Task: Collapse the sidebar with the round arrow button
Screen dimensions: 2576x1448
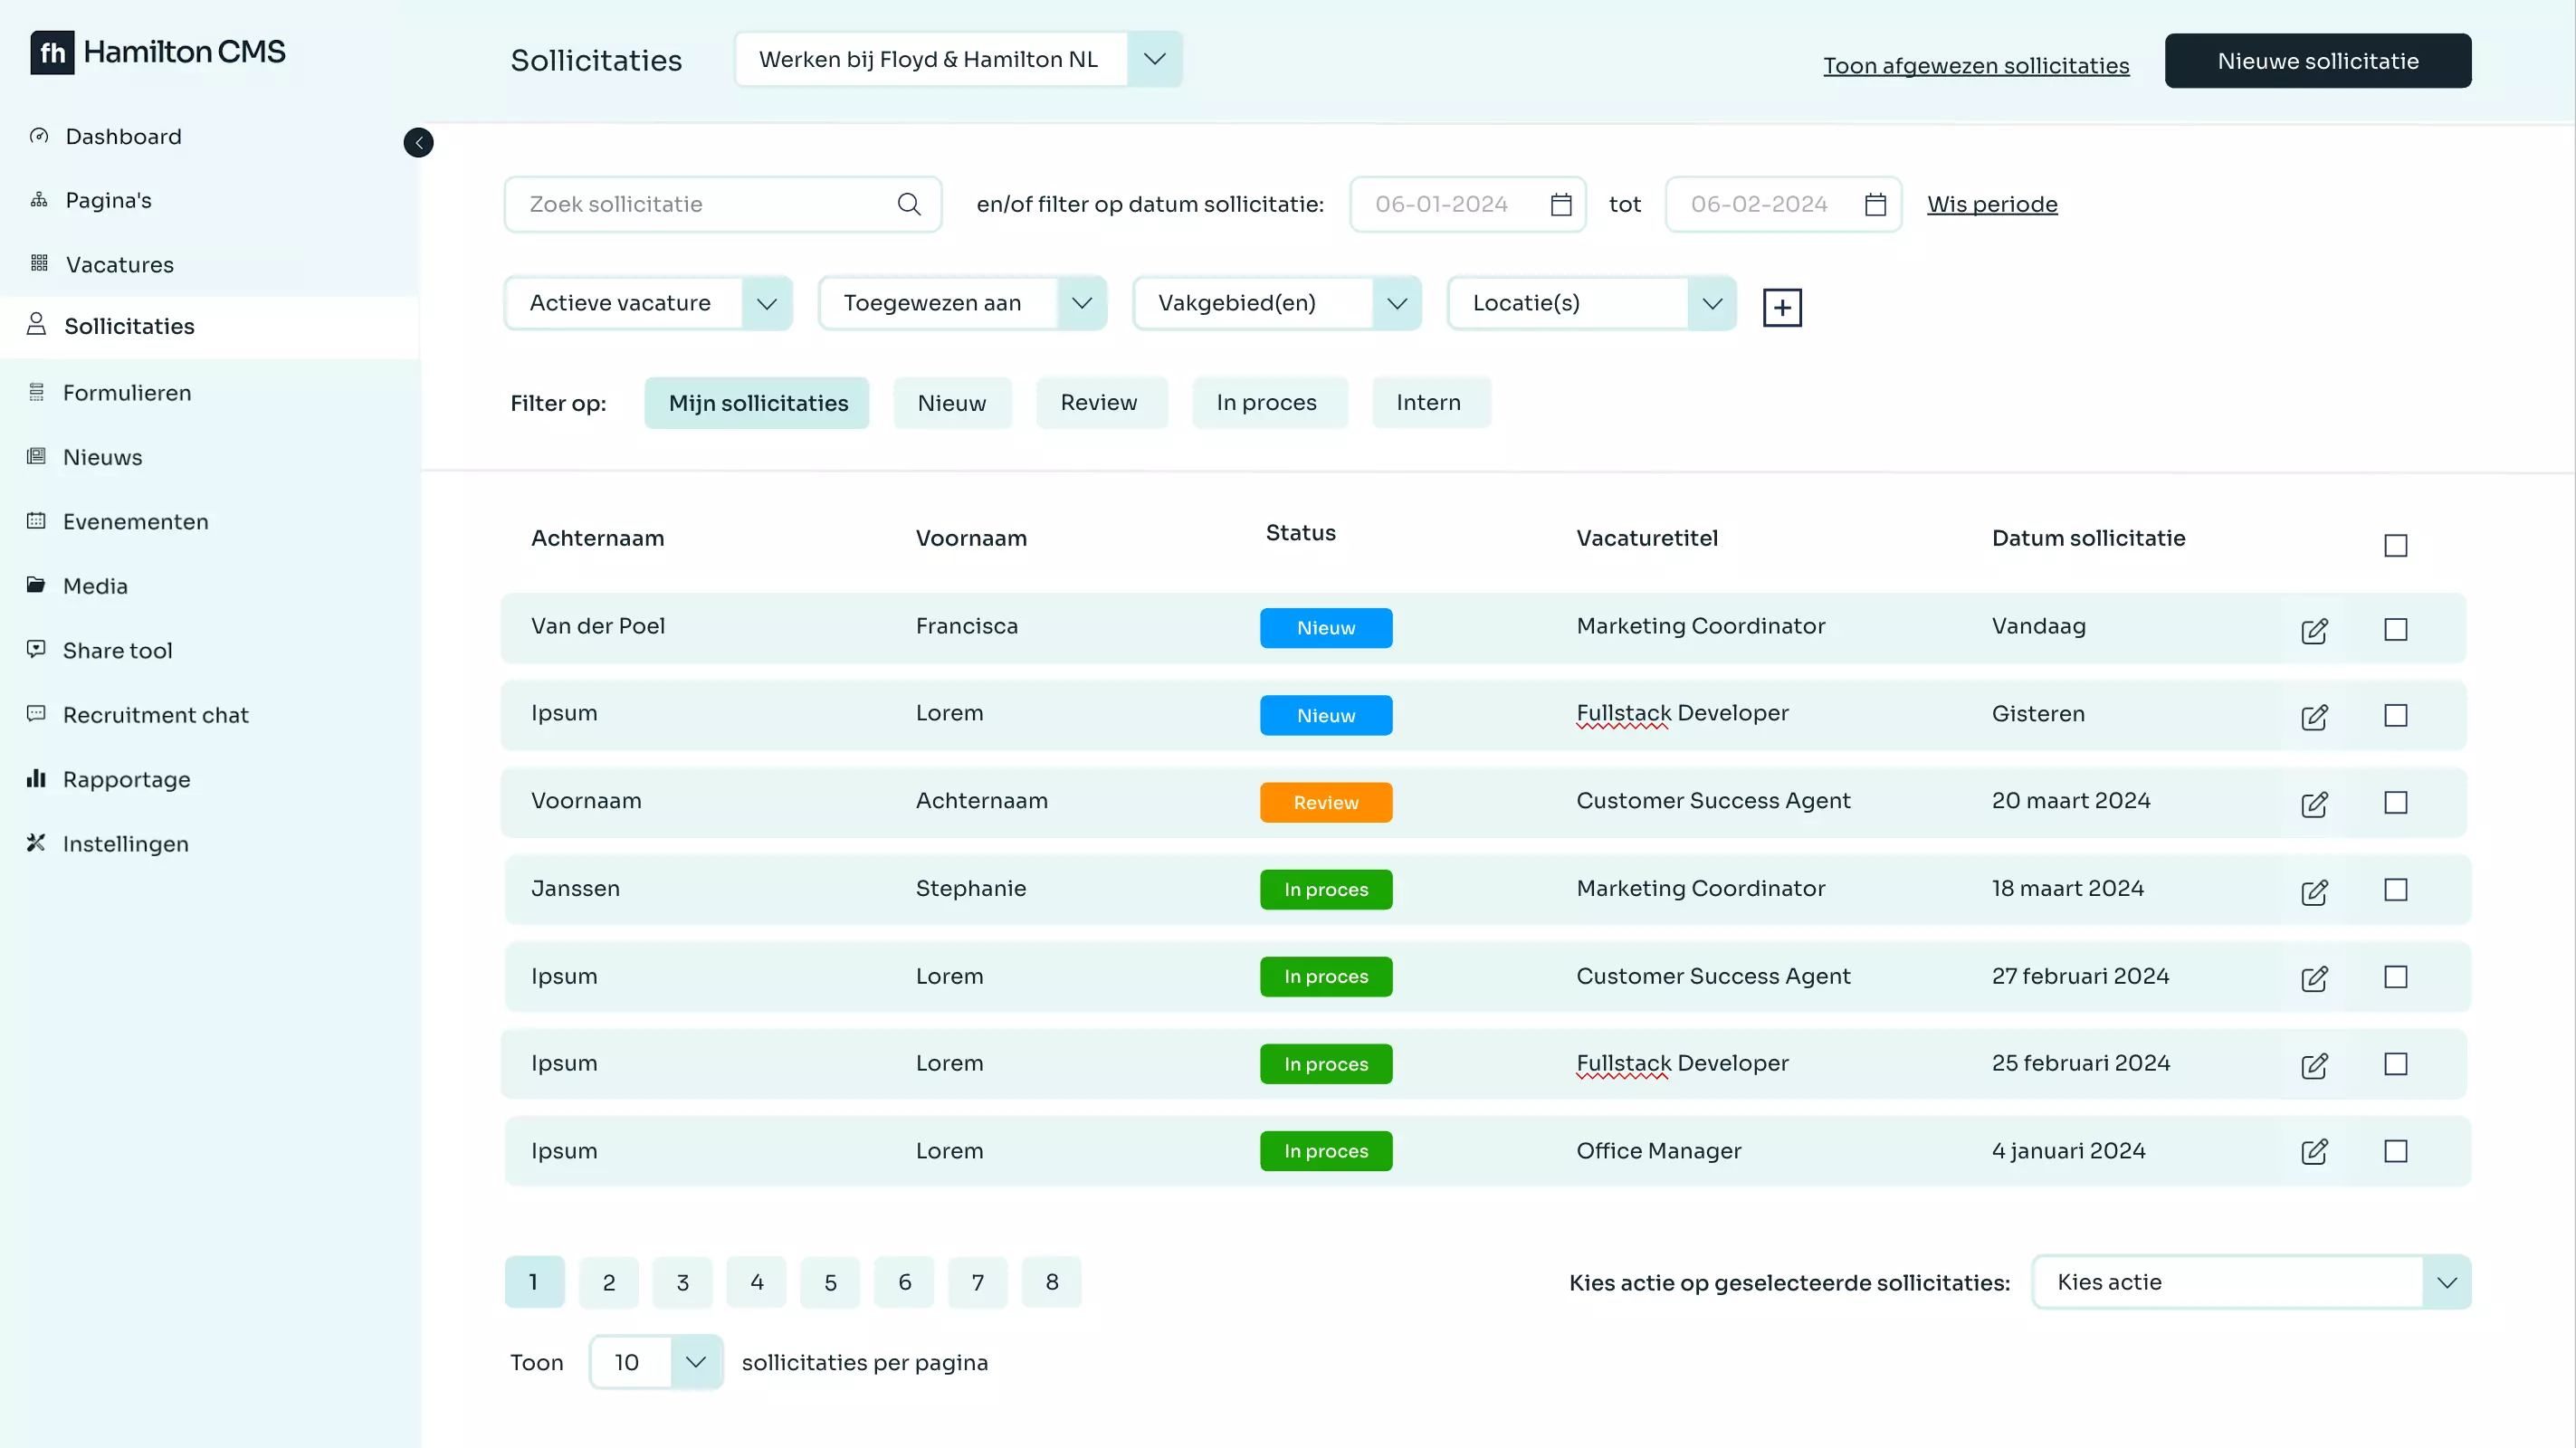Action: 418,143
